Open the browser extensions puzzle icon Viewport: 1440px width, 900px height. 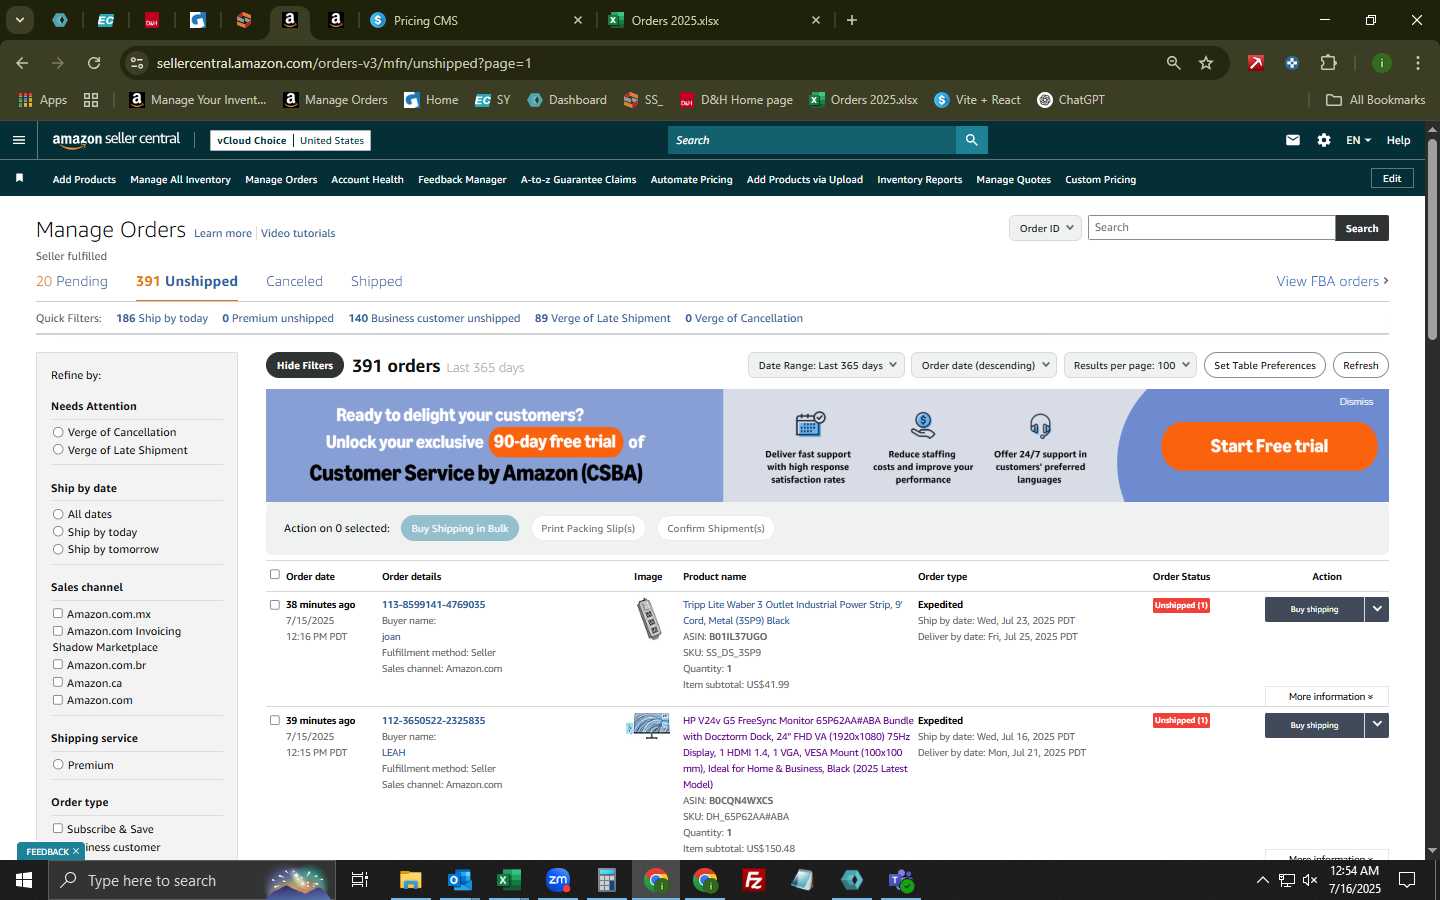(1328, 63)
